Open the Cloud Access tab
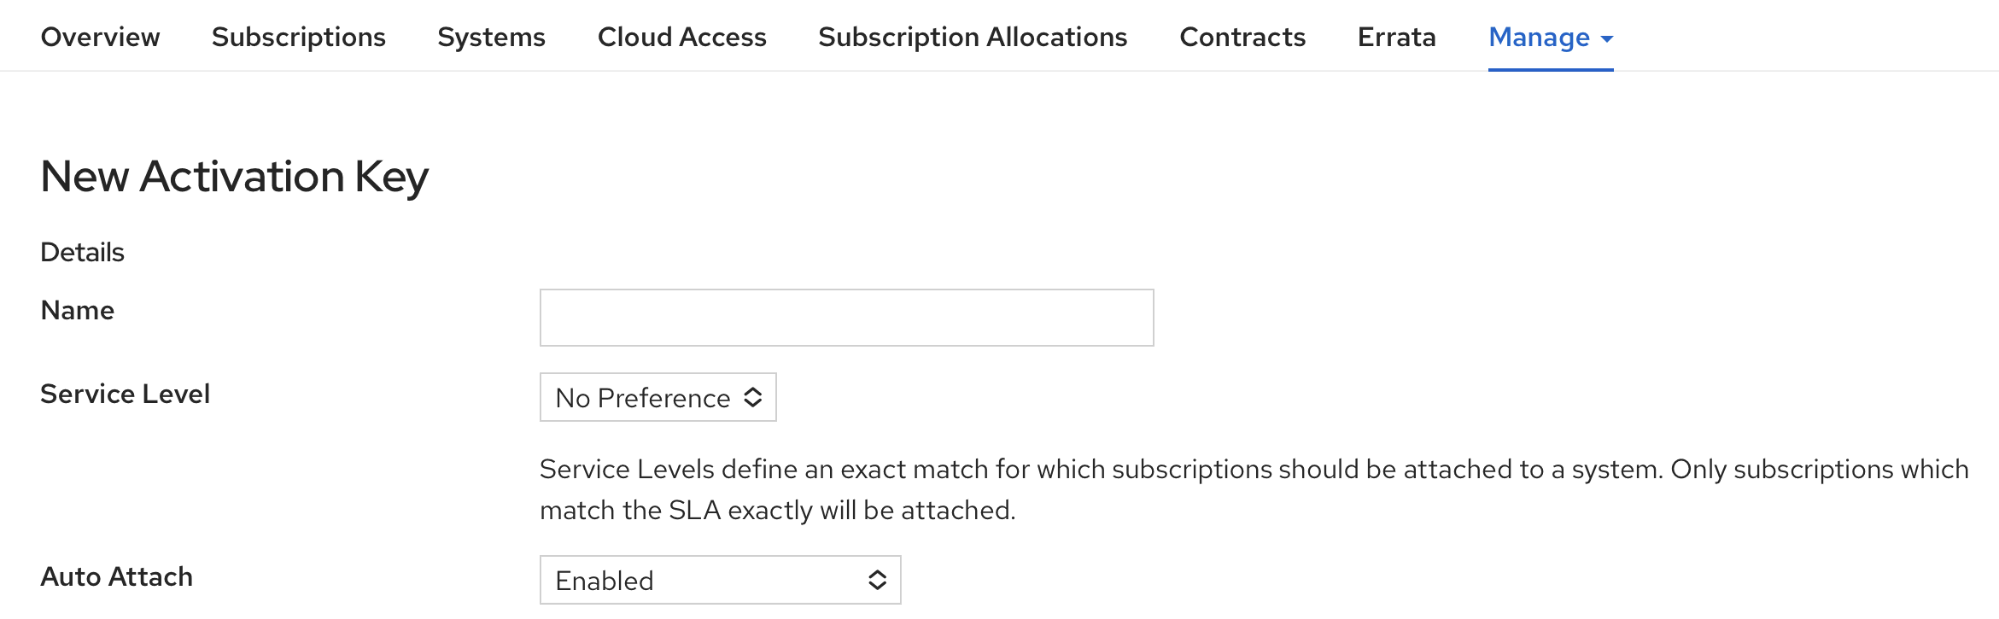1999x619 pixels. [x=682, y=37]
